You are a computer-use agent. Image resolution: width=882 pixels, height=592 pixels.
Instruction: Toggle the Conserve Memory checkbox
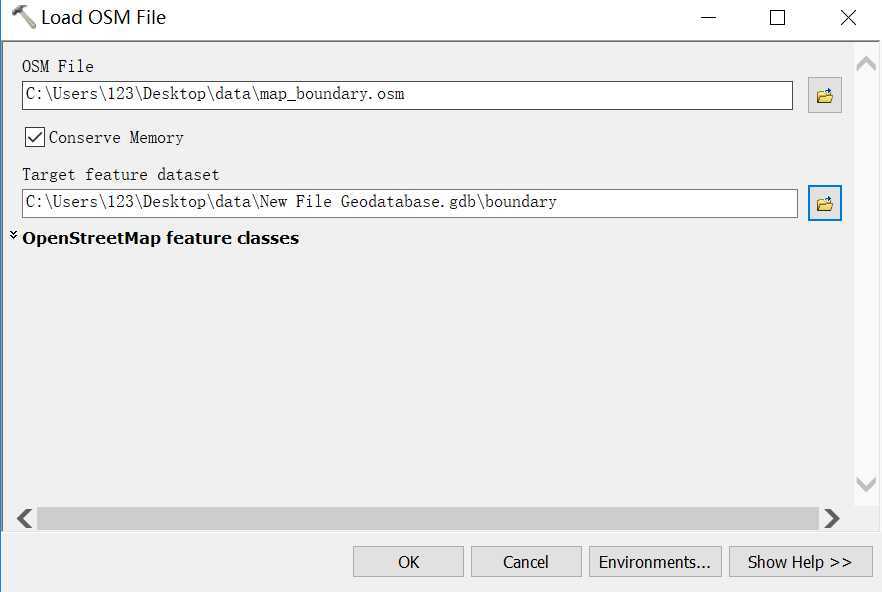click(x=35, y=137)
